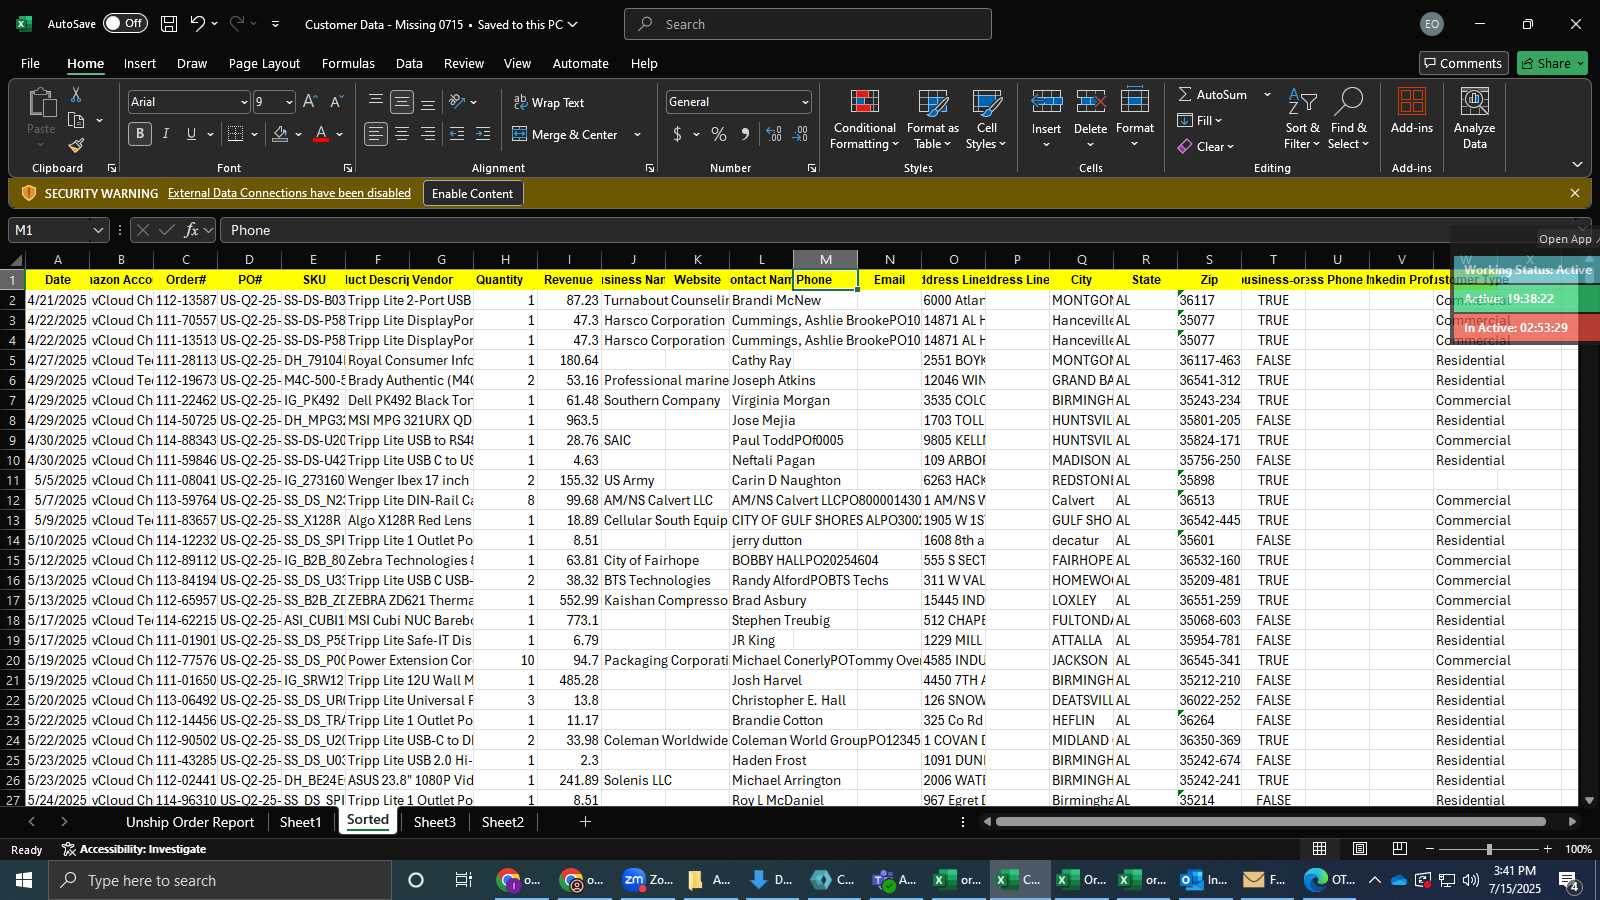The width and height of the screenshot is (1600, 900).
Task: Click in the ribbon Search box
Action: 808,24
